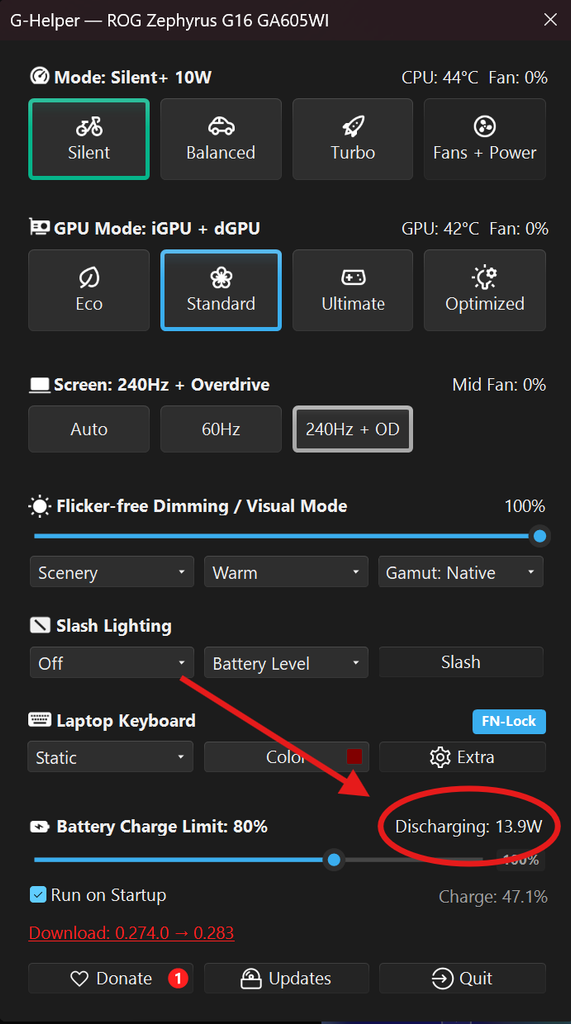Image resolution: width=571 pixels, height=1024 pixels.
Task: Expand the Gamut: Native dropdown
Action: point(461,572)
